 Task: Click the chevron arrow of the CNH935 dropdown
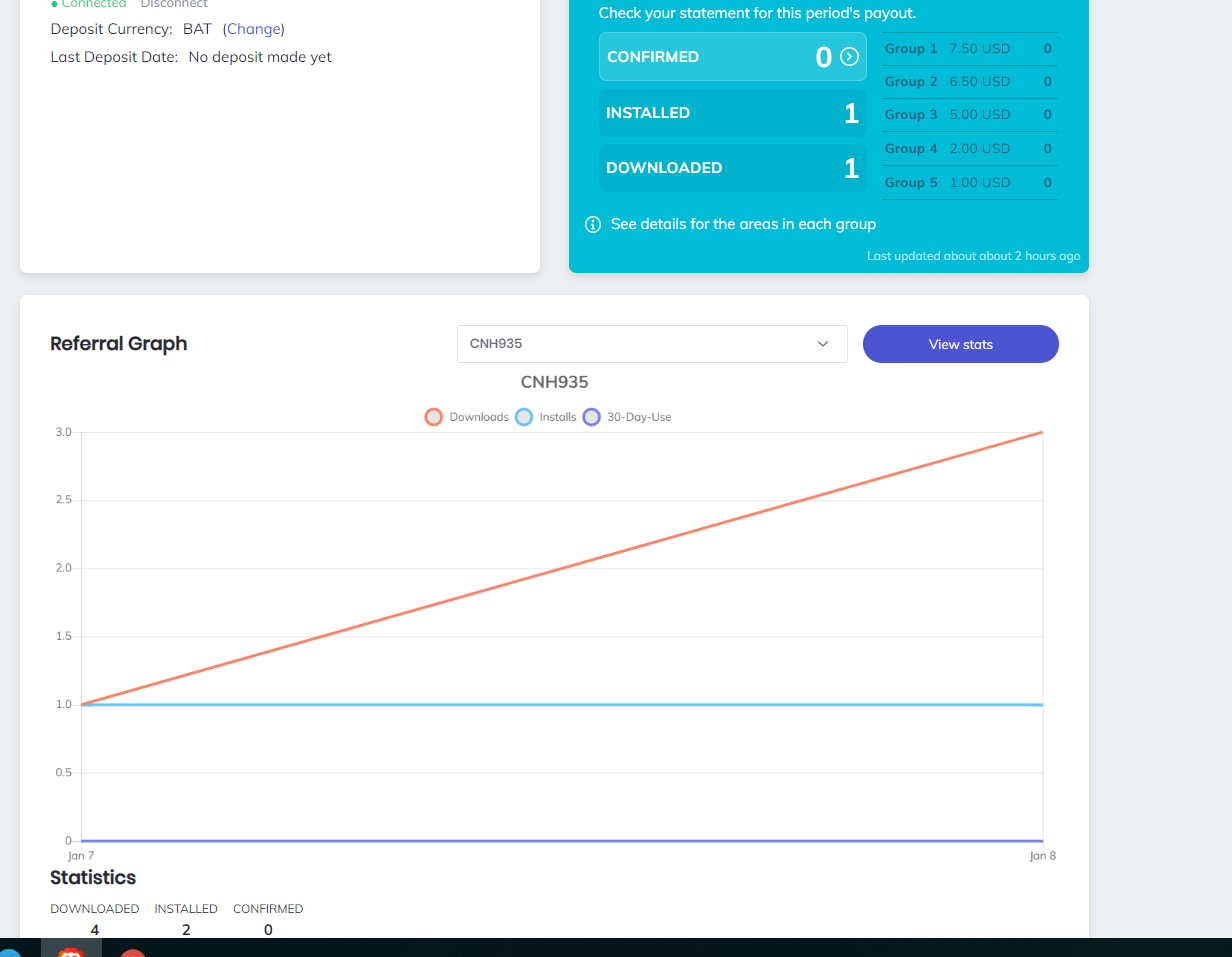(823, 344)
